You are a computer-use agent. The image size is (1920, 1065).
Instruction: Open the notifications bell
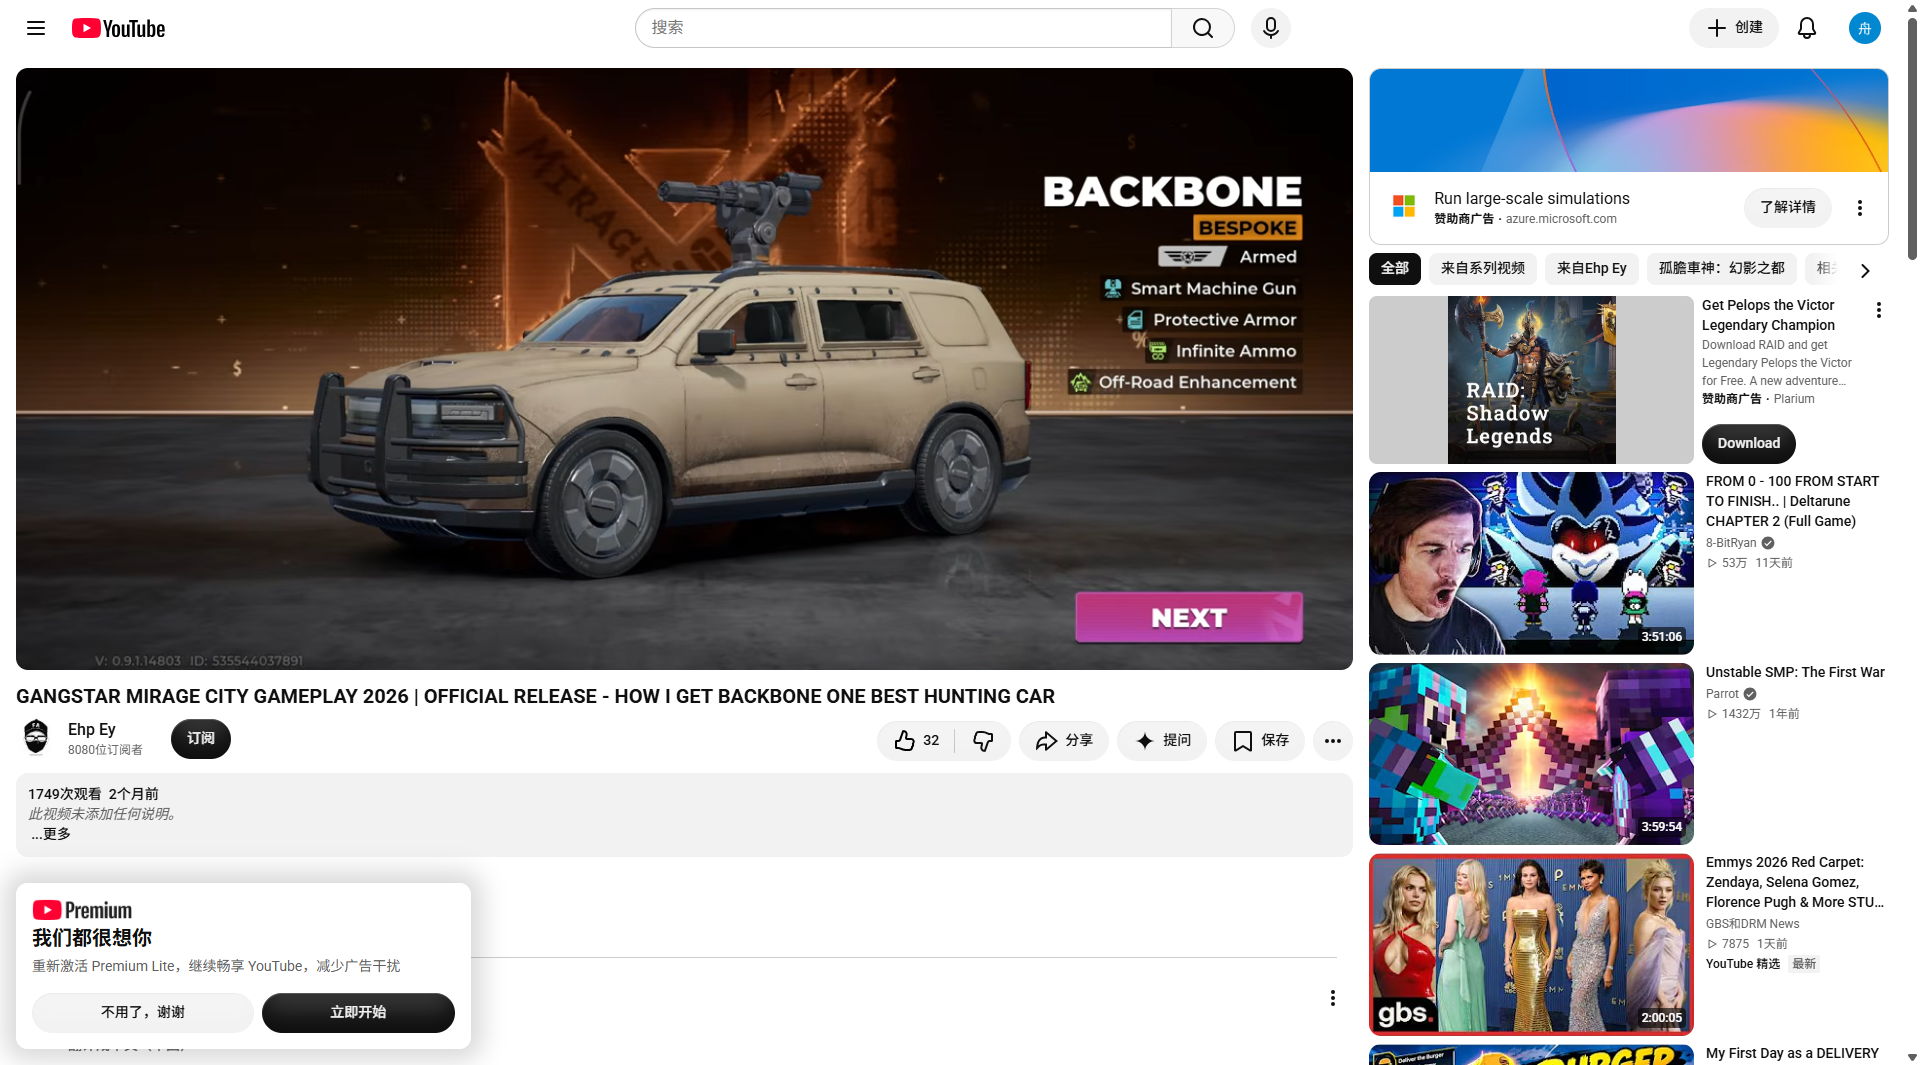click(1806, 28)
